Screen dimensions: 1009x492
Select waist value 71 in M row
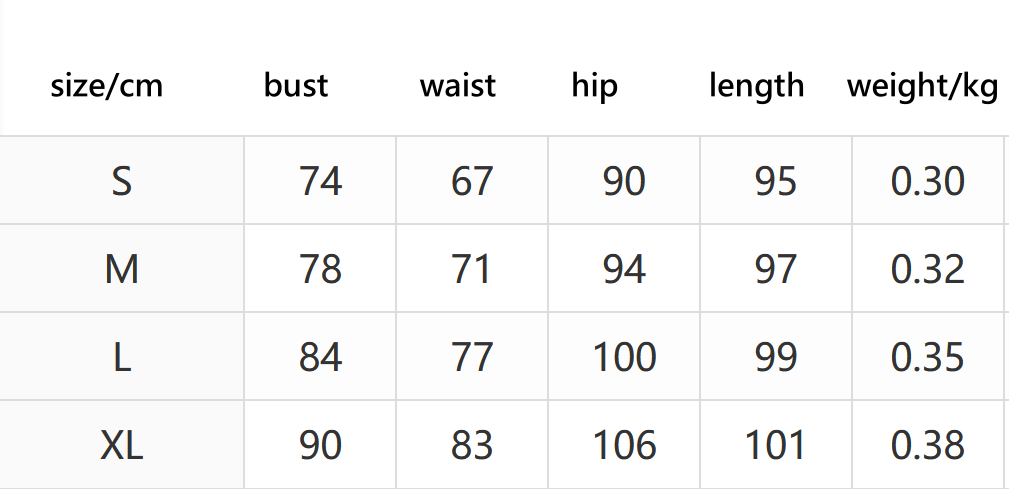472,269
